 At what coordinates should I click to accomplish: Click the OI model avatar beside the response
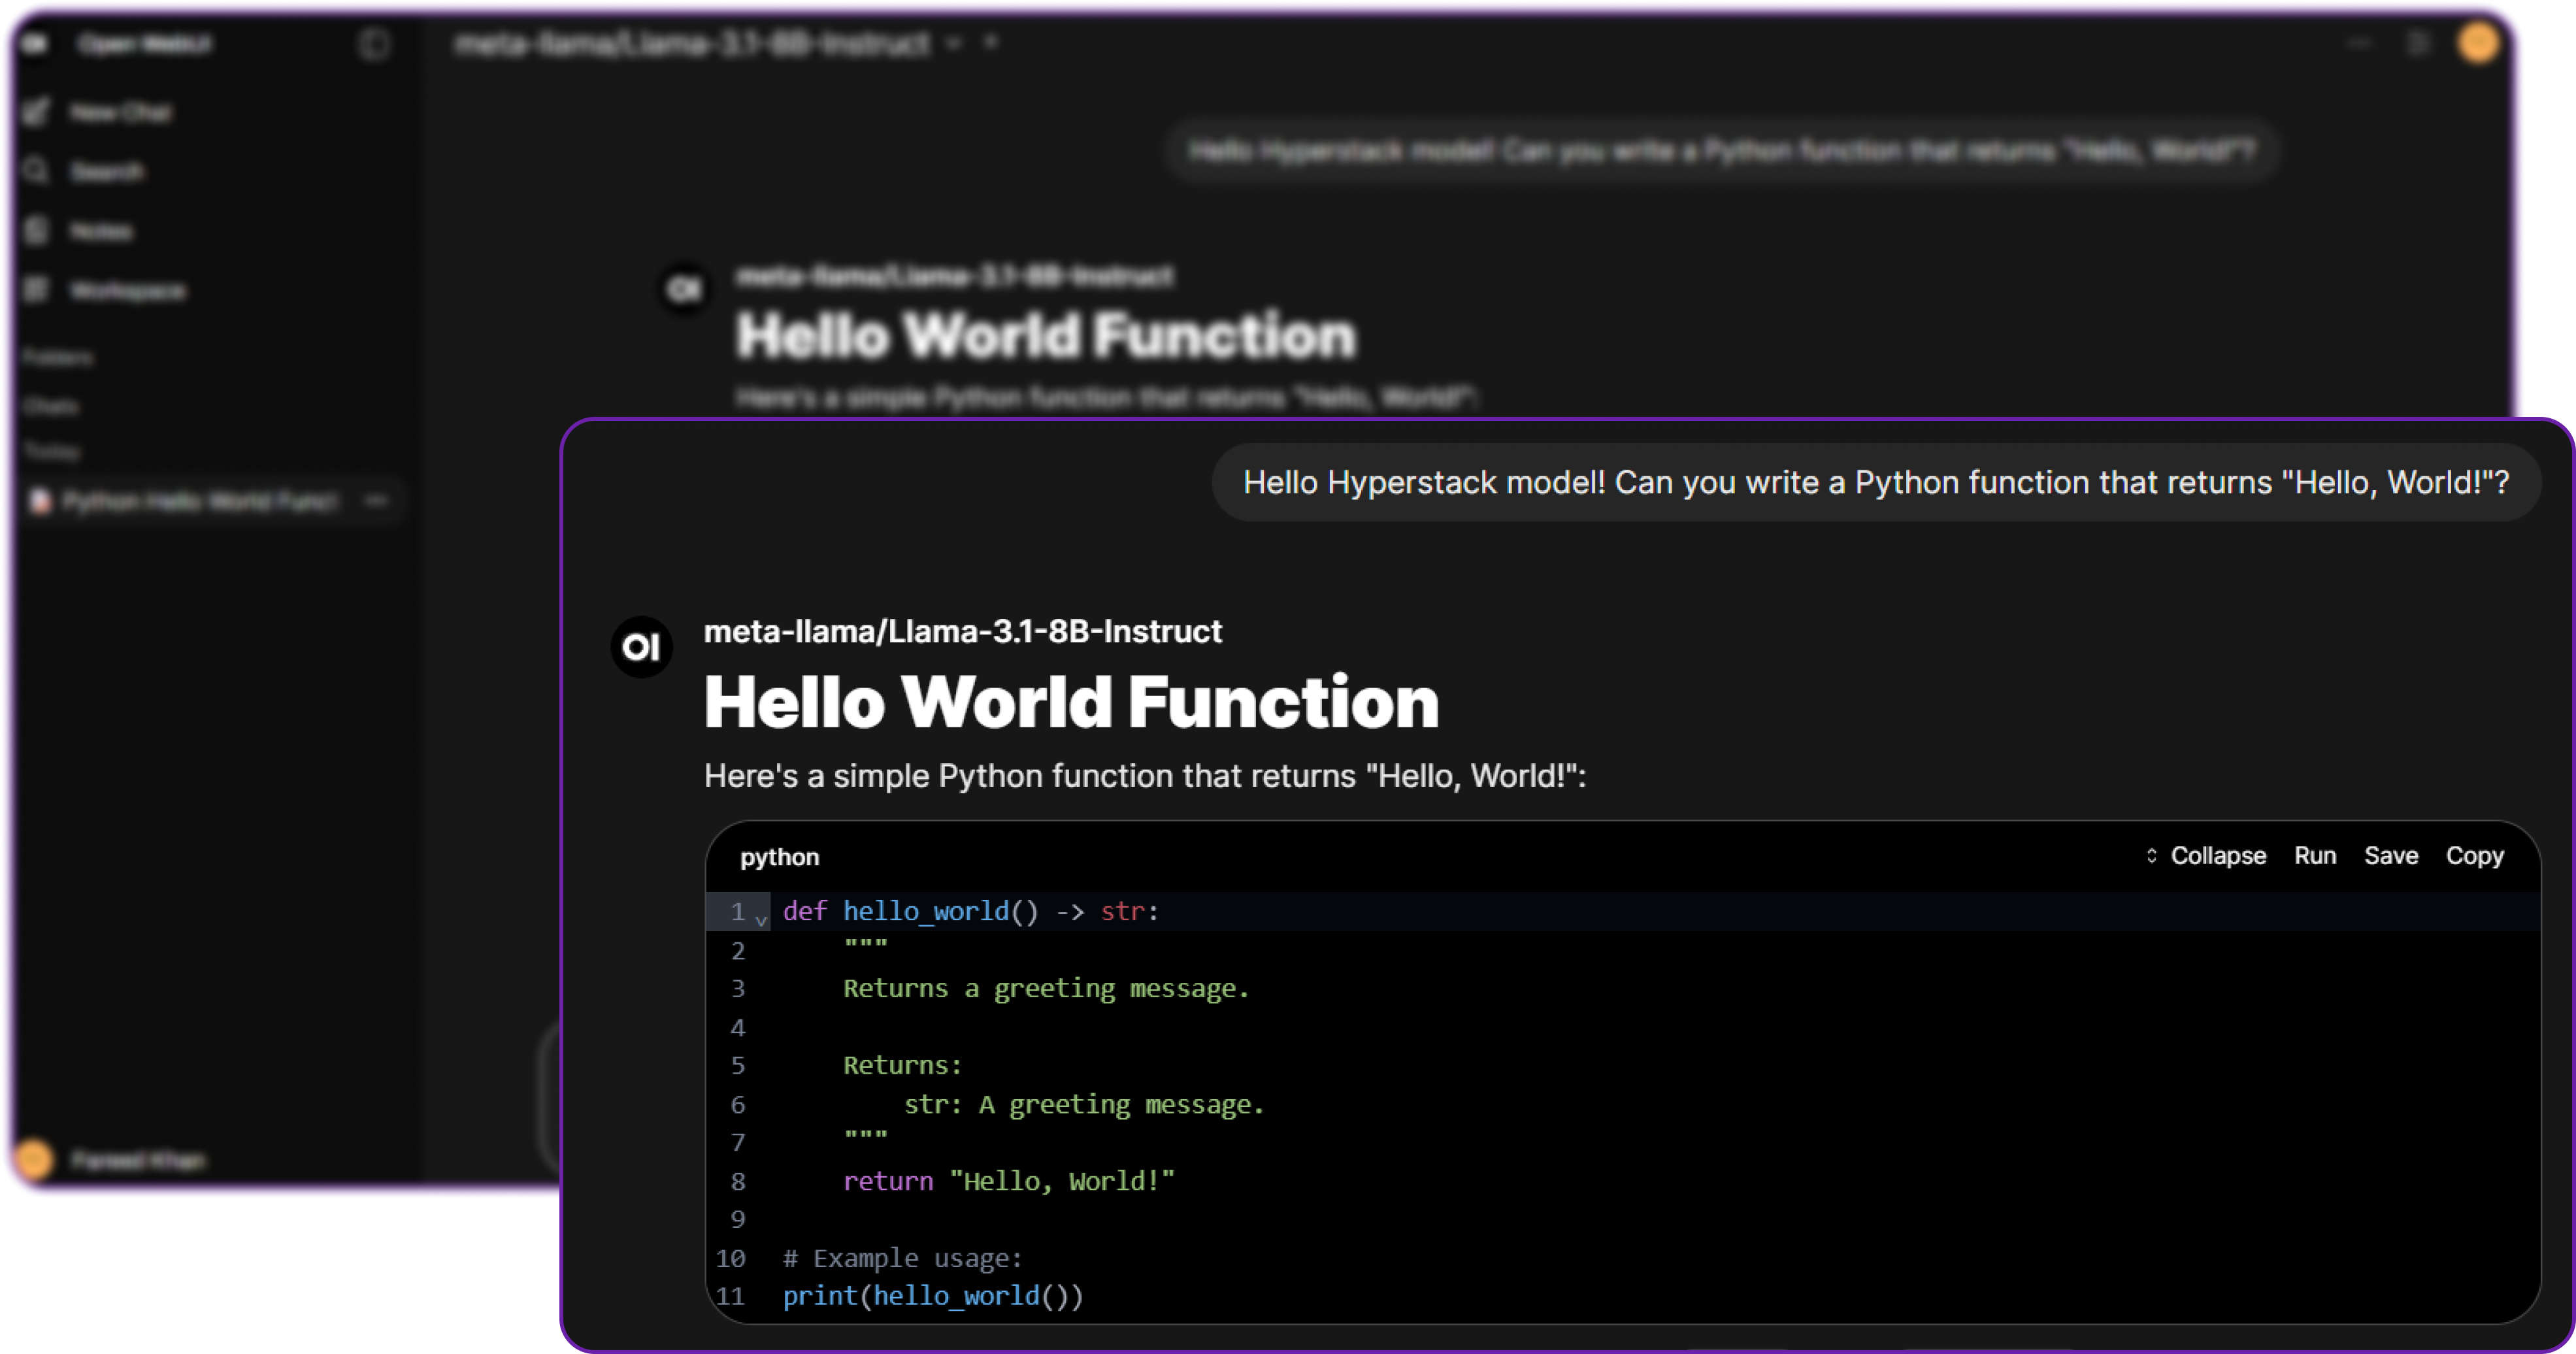[641, 647]
